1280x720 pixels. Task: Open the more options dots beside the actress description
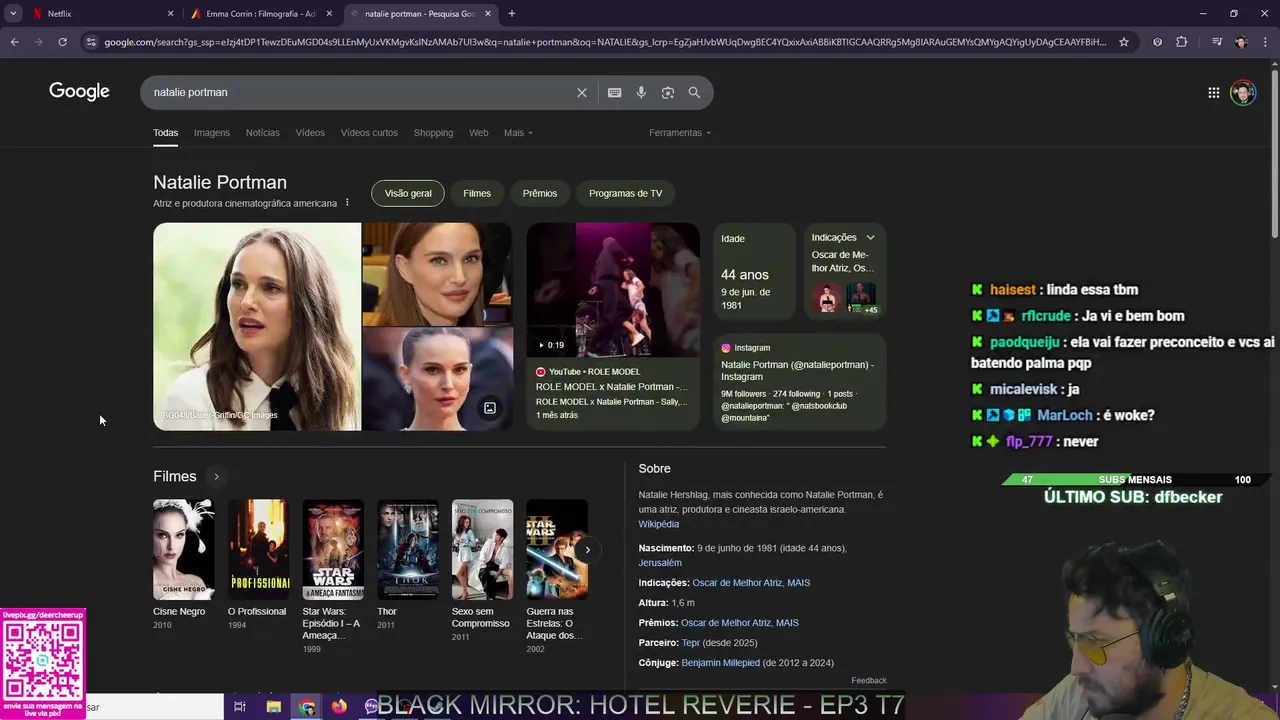pyautogui.click(x=347, y=203)
